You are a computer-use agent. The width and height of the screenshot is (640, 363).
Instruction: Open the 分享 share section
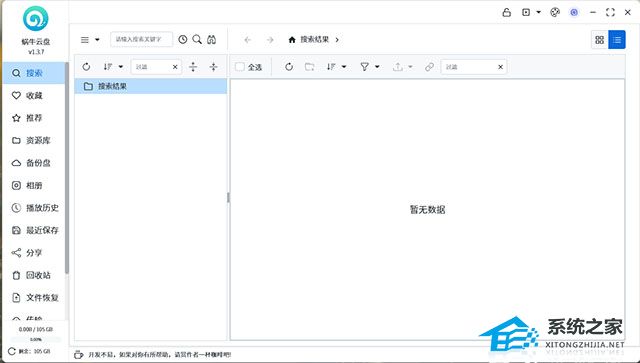pos(33,253)
